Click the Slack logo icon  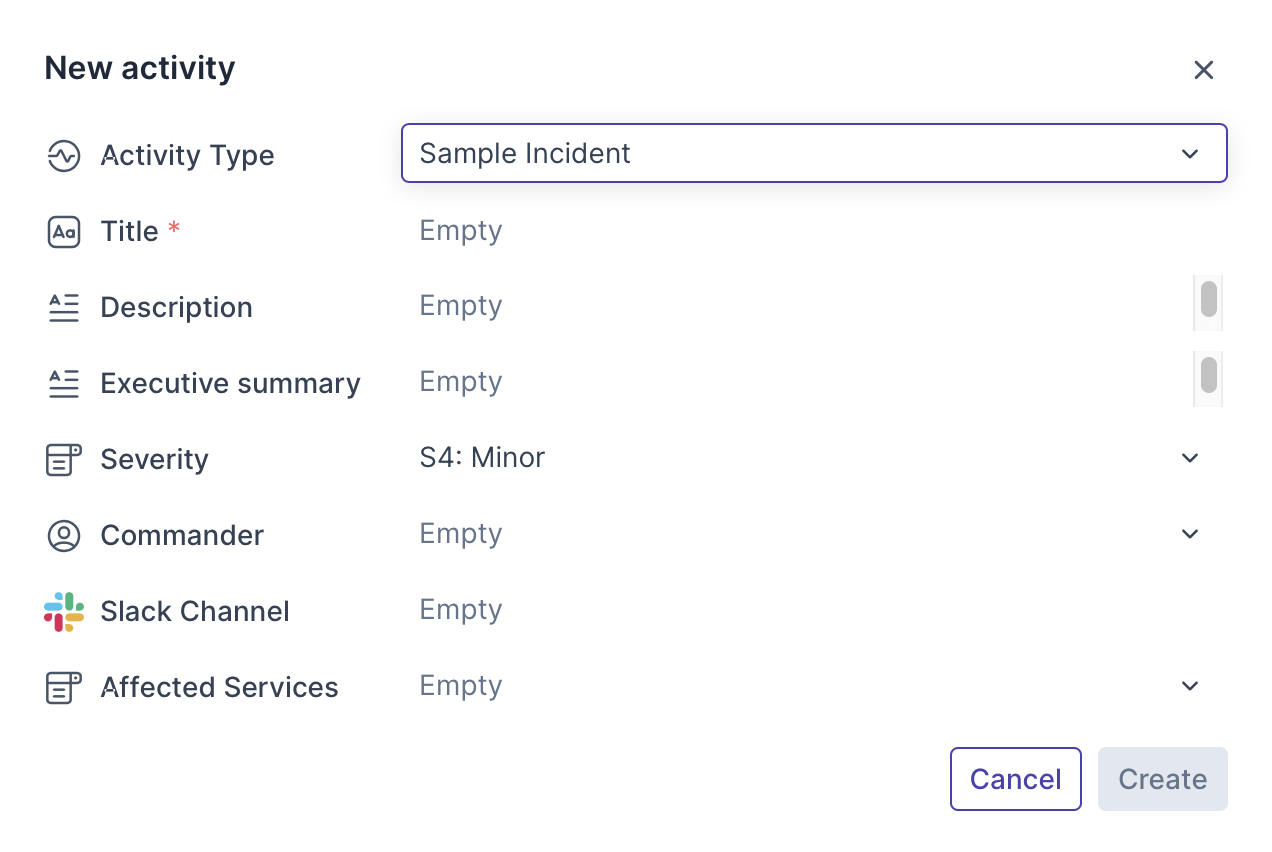(64, 612)
